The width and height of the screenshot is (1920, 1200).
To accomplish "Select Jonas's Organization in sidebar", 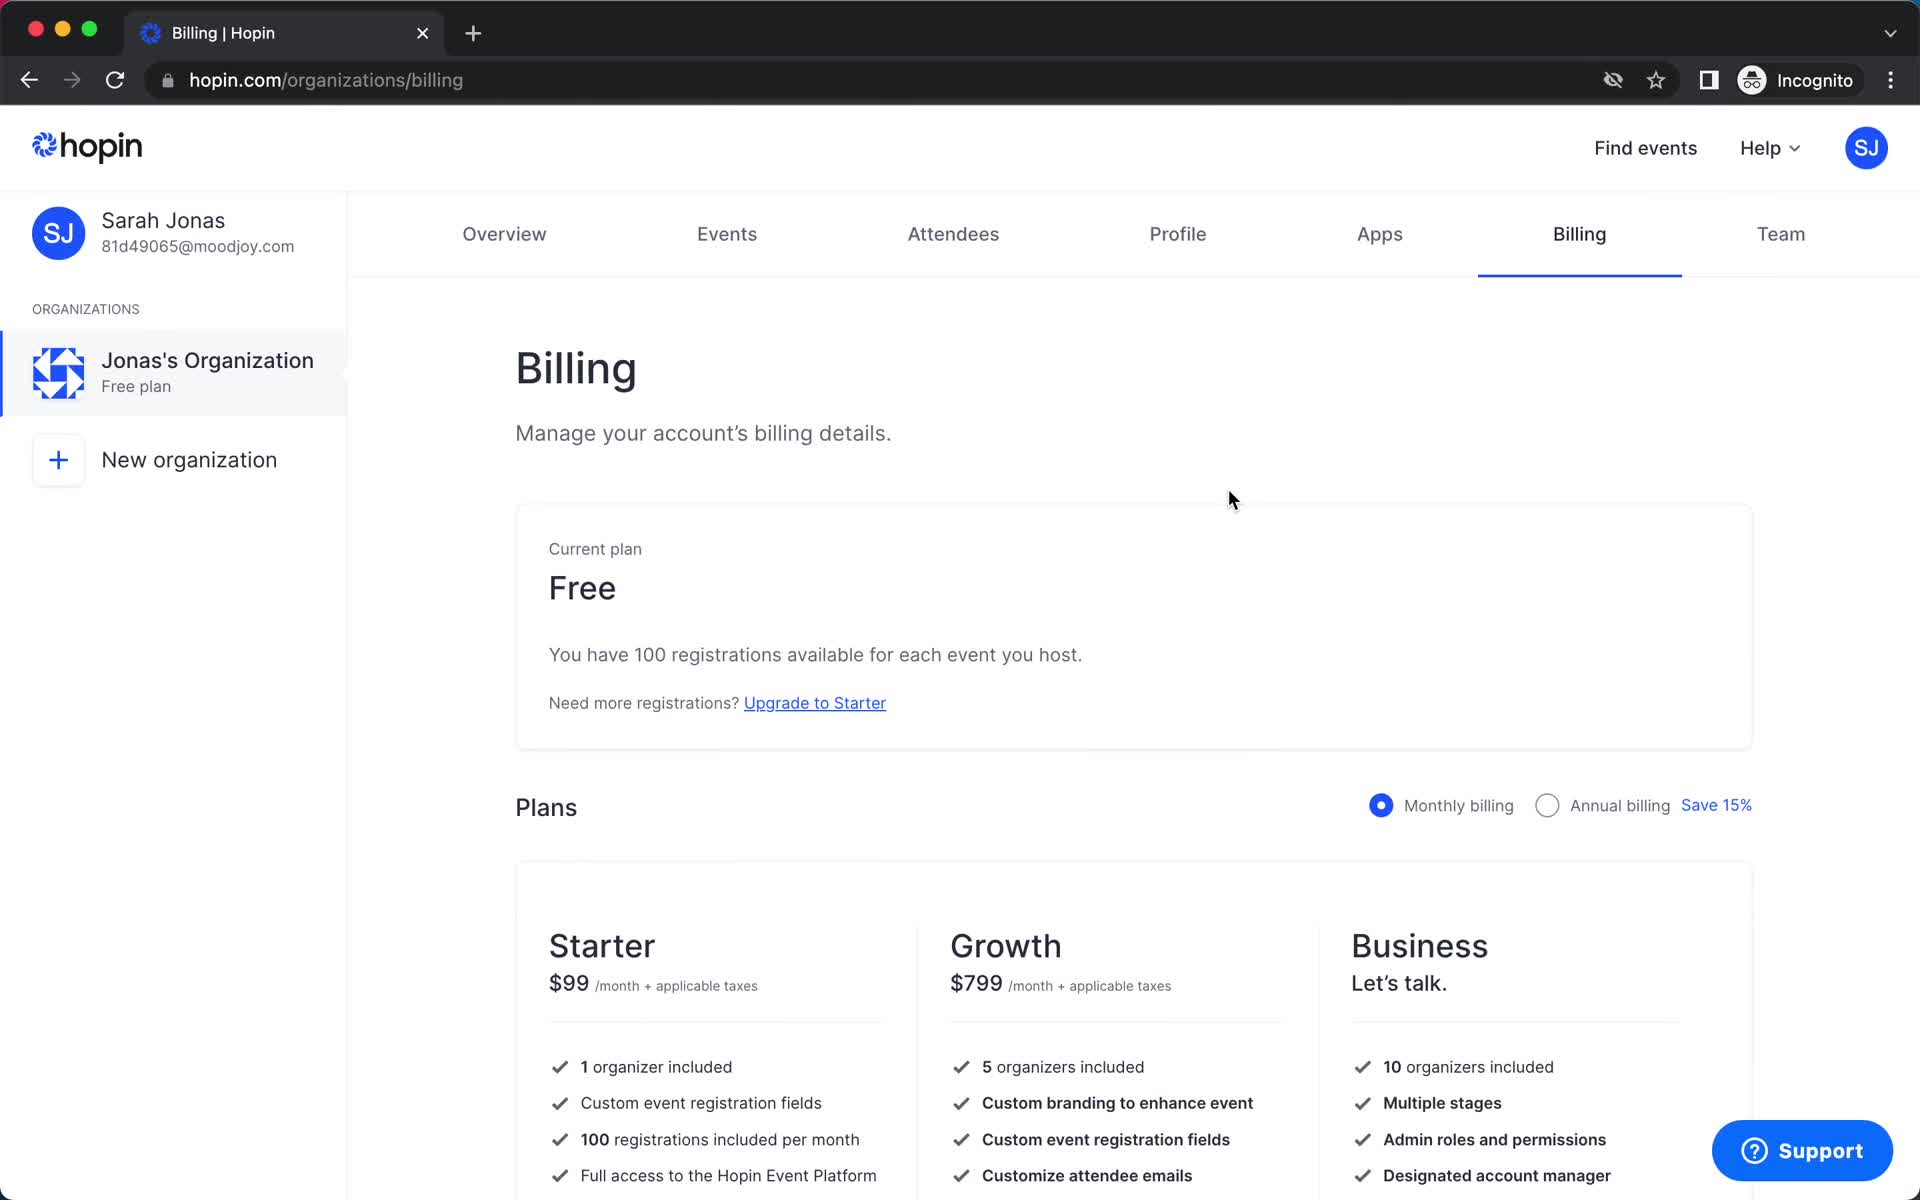I will (174, 373).
